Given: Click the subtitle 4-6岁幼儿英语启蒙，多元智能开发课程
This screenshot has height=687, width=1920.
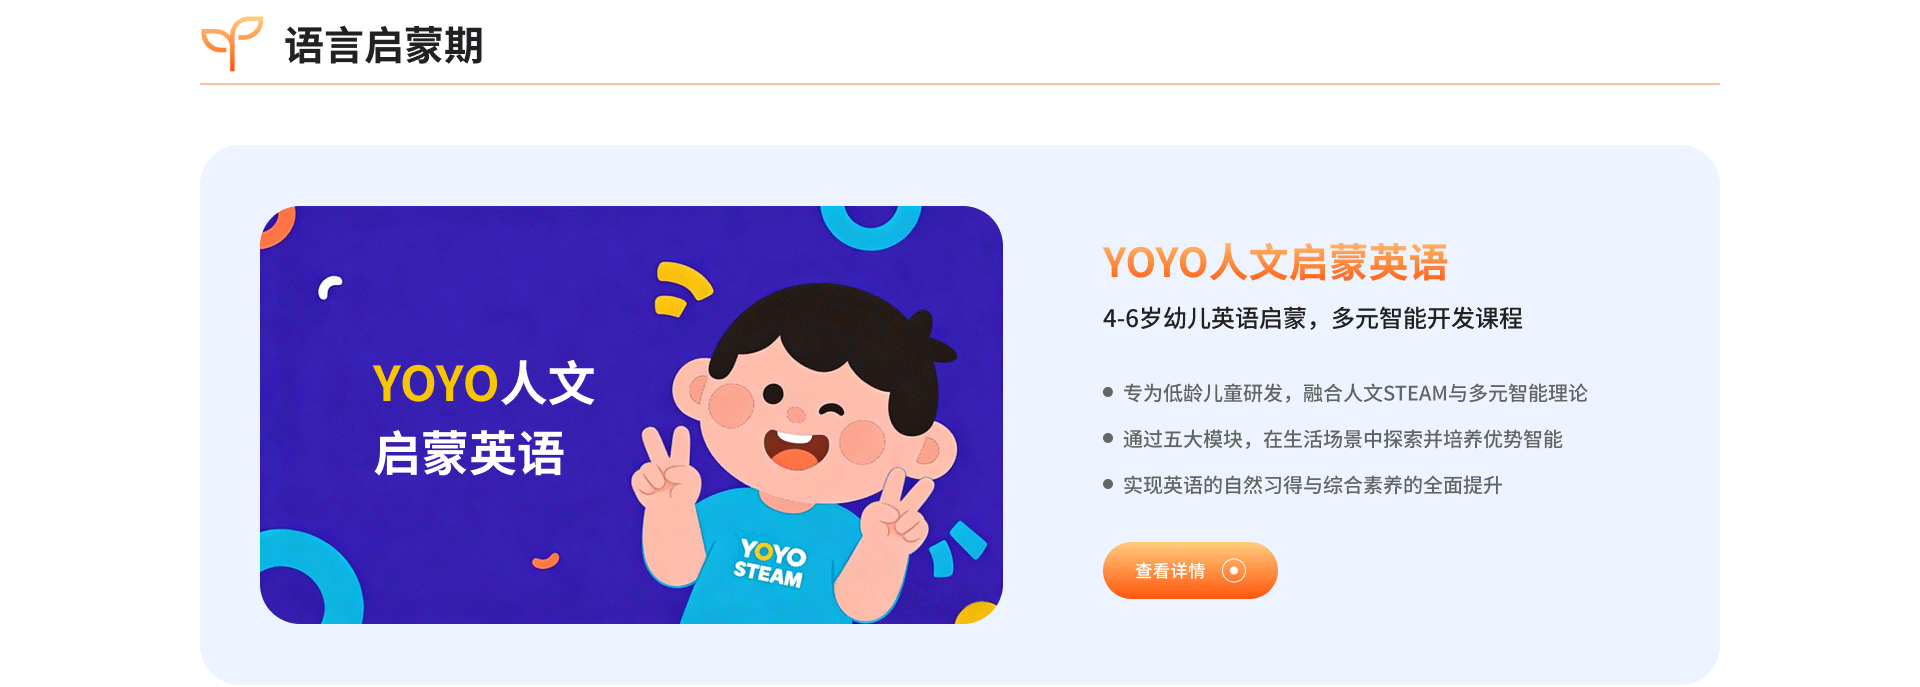Looking at the screenshot, I should point(1312,318).
